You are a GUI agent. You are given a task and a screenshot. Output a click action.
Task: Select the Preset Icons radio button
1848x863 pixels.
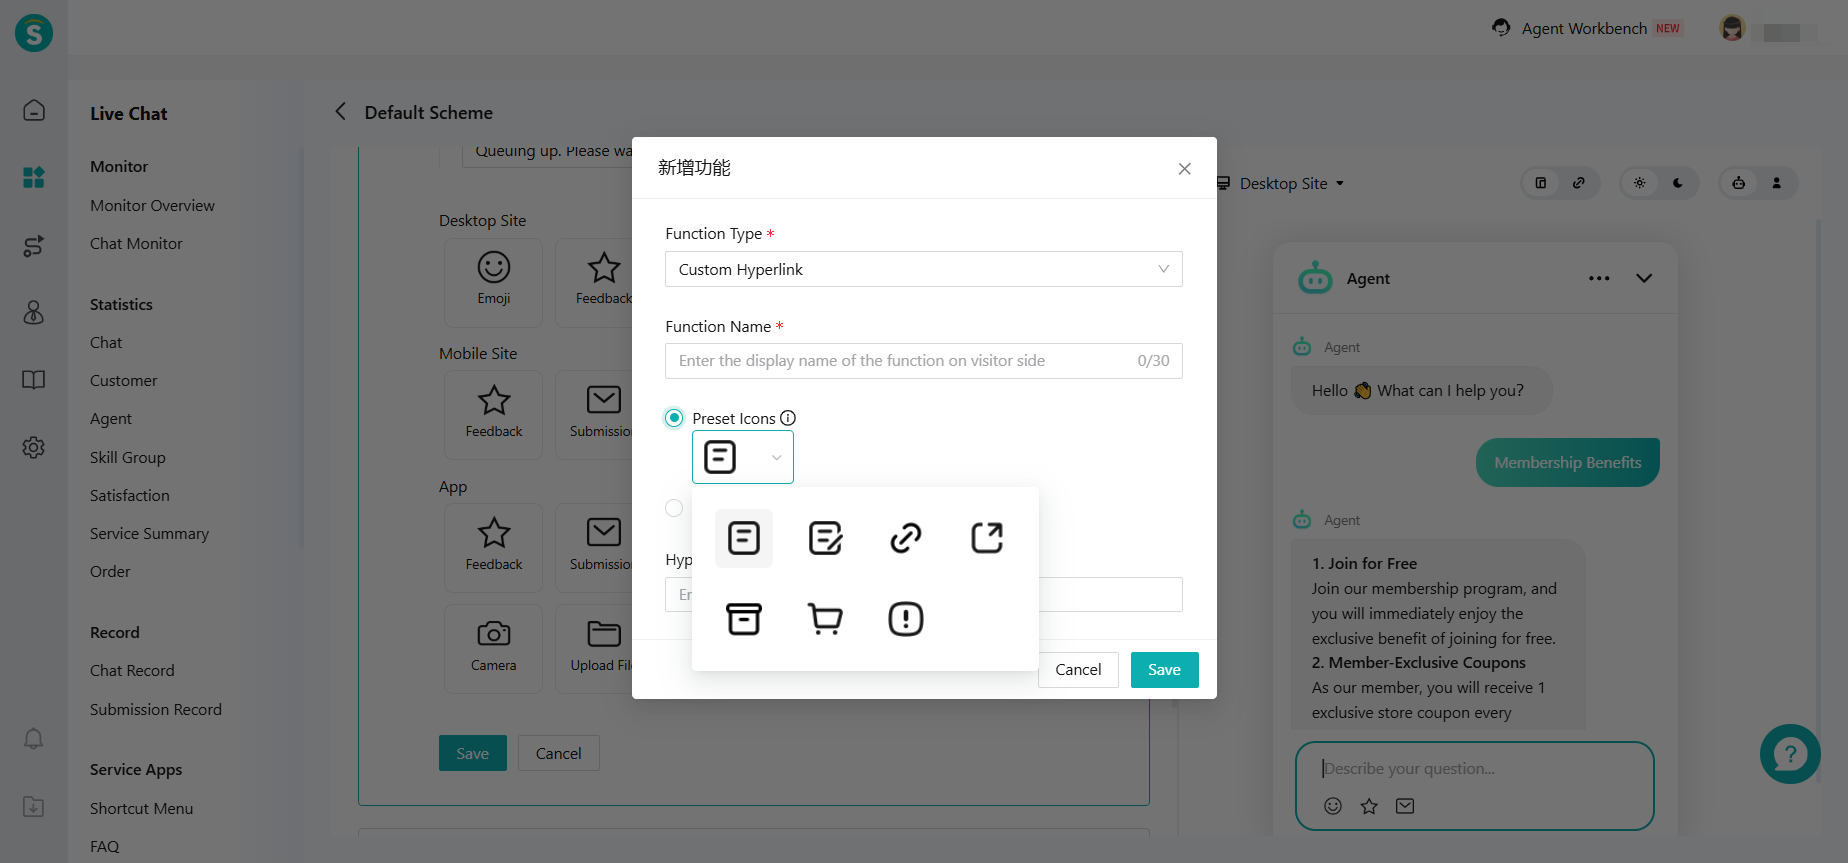click(x=675, y=418)
